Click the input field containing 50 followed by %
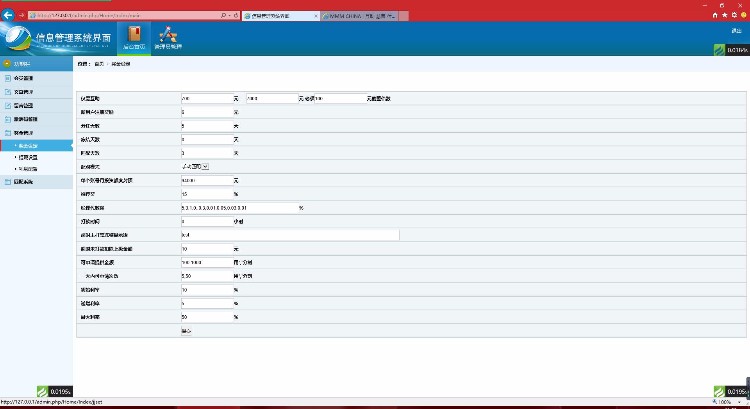The image size is (750, 409). 207,317
